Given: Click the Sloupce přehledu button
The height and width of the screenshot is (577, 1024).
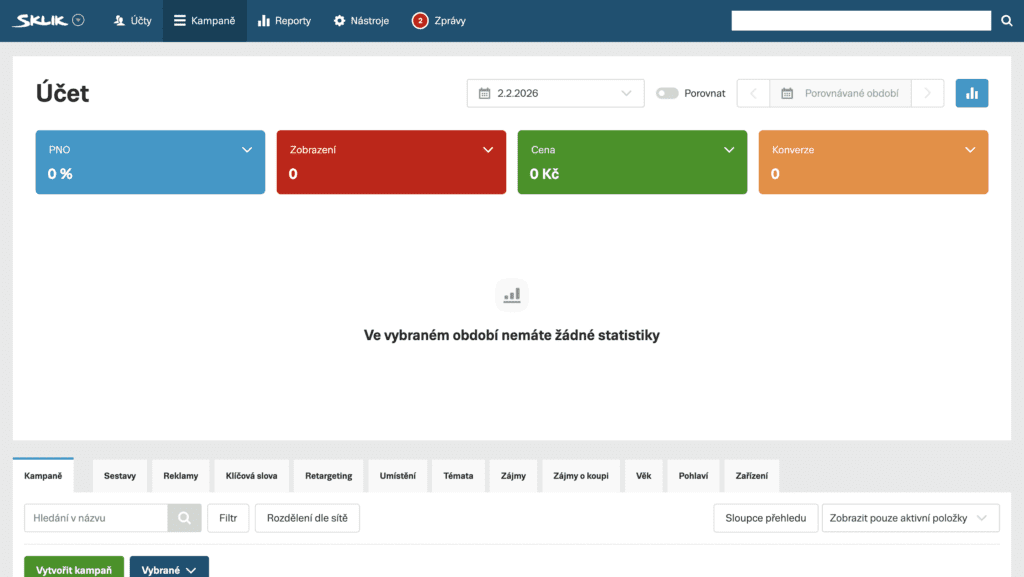Looking at the screenshot, I should coord(765,518).
